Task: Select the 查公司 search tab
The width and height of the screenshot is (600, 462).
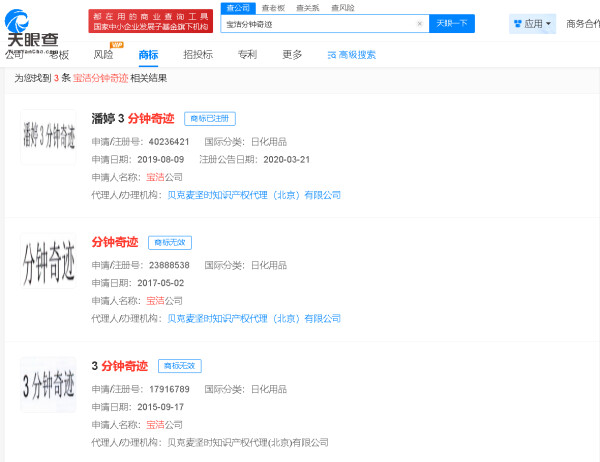Action: pyautogui.click(x=238, y=8)
